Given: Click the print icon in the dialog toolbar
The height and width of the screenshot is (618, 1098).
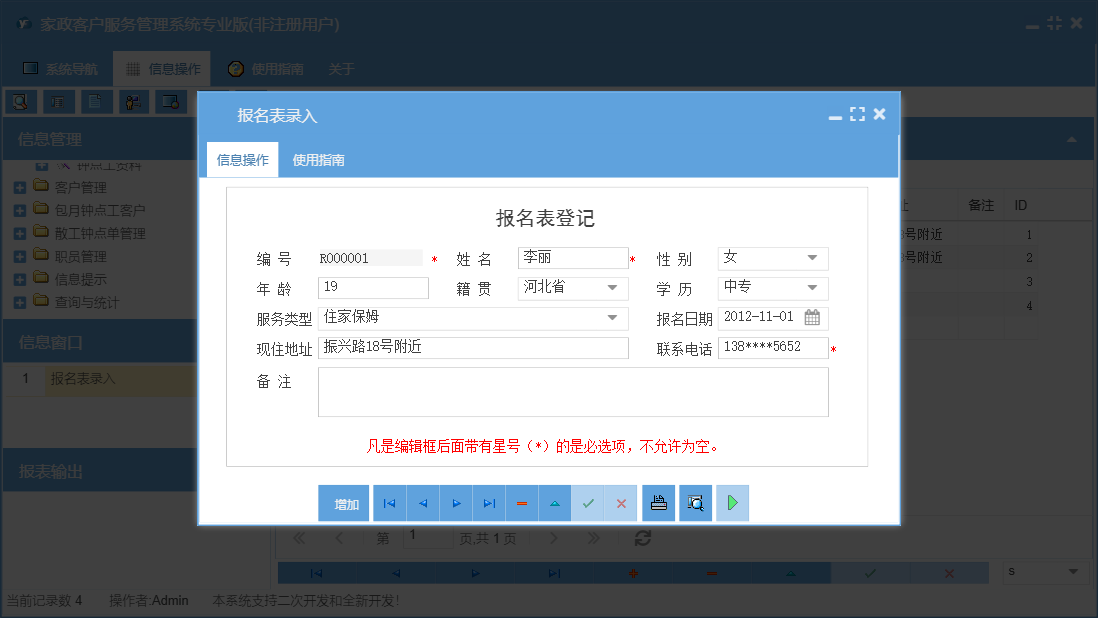Looking at the screenshot, I should pyautogui.click(x=658, y=503).
